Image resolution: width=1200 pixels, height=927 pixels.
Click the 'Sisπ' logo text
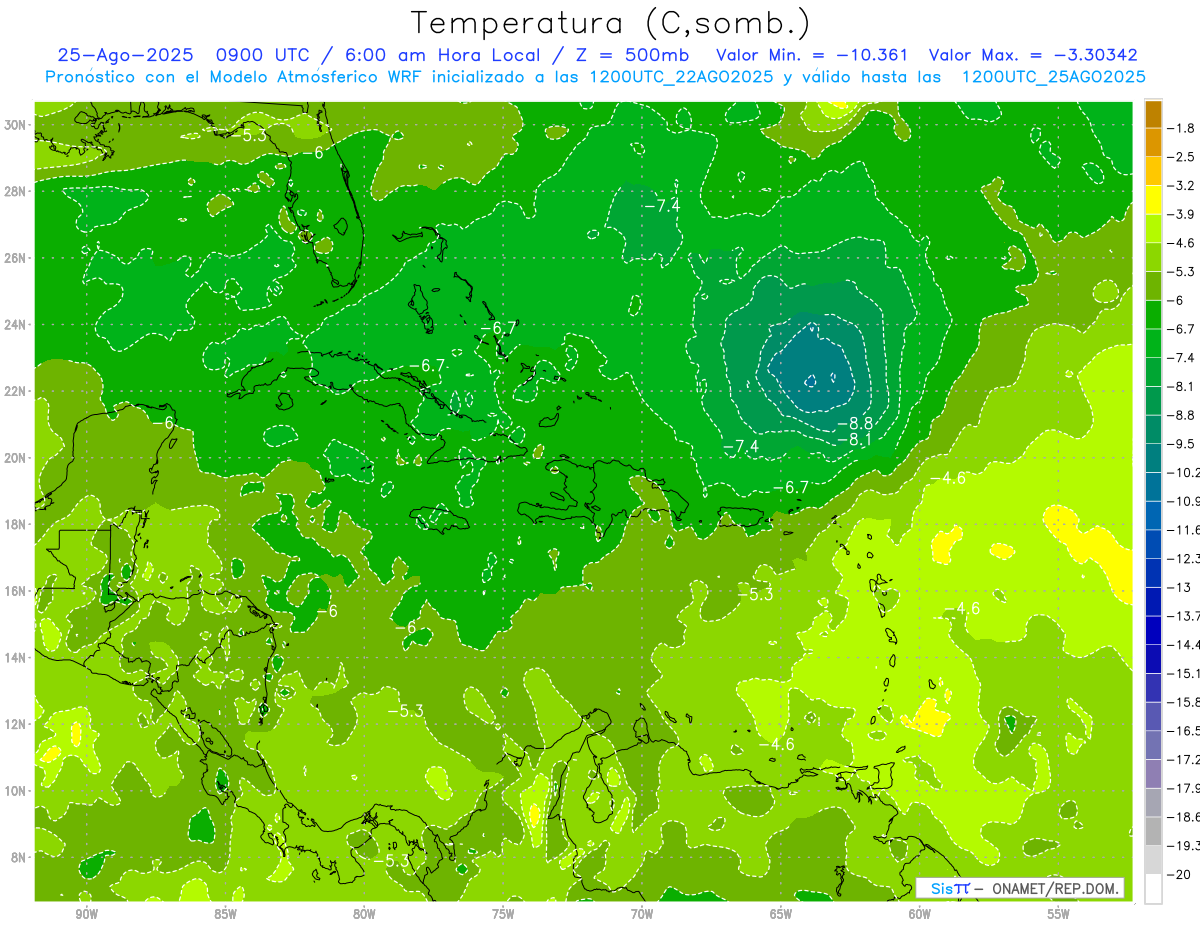click(x=950, y=888)
